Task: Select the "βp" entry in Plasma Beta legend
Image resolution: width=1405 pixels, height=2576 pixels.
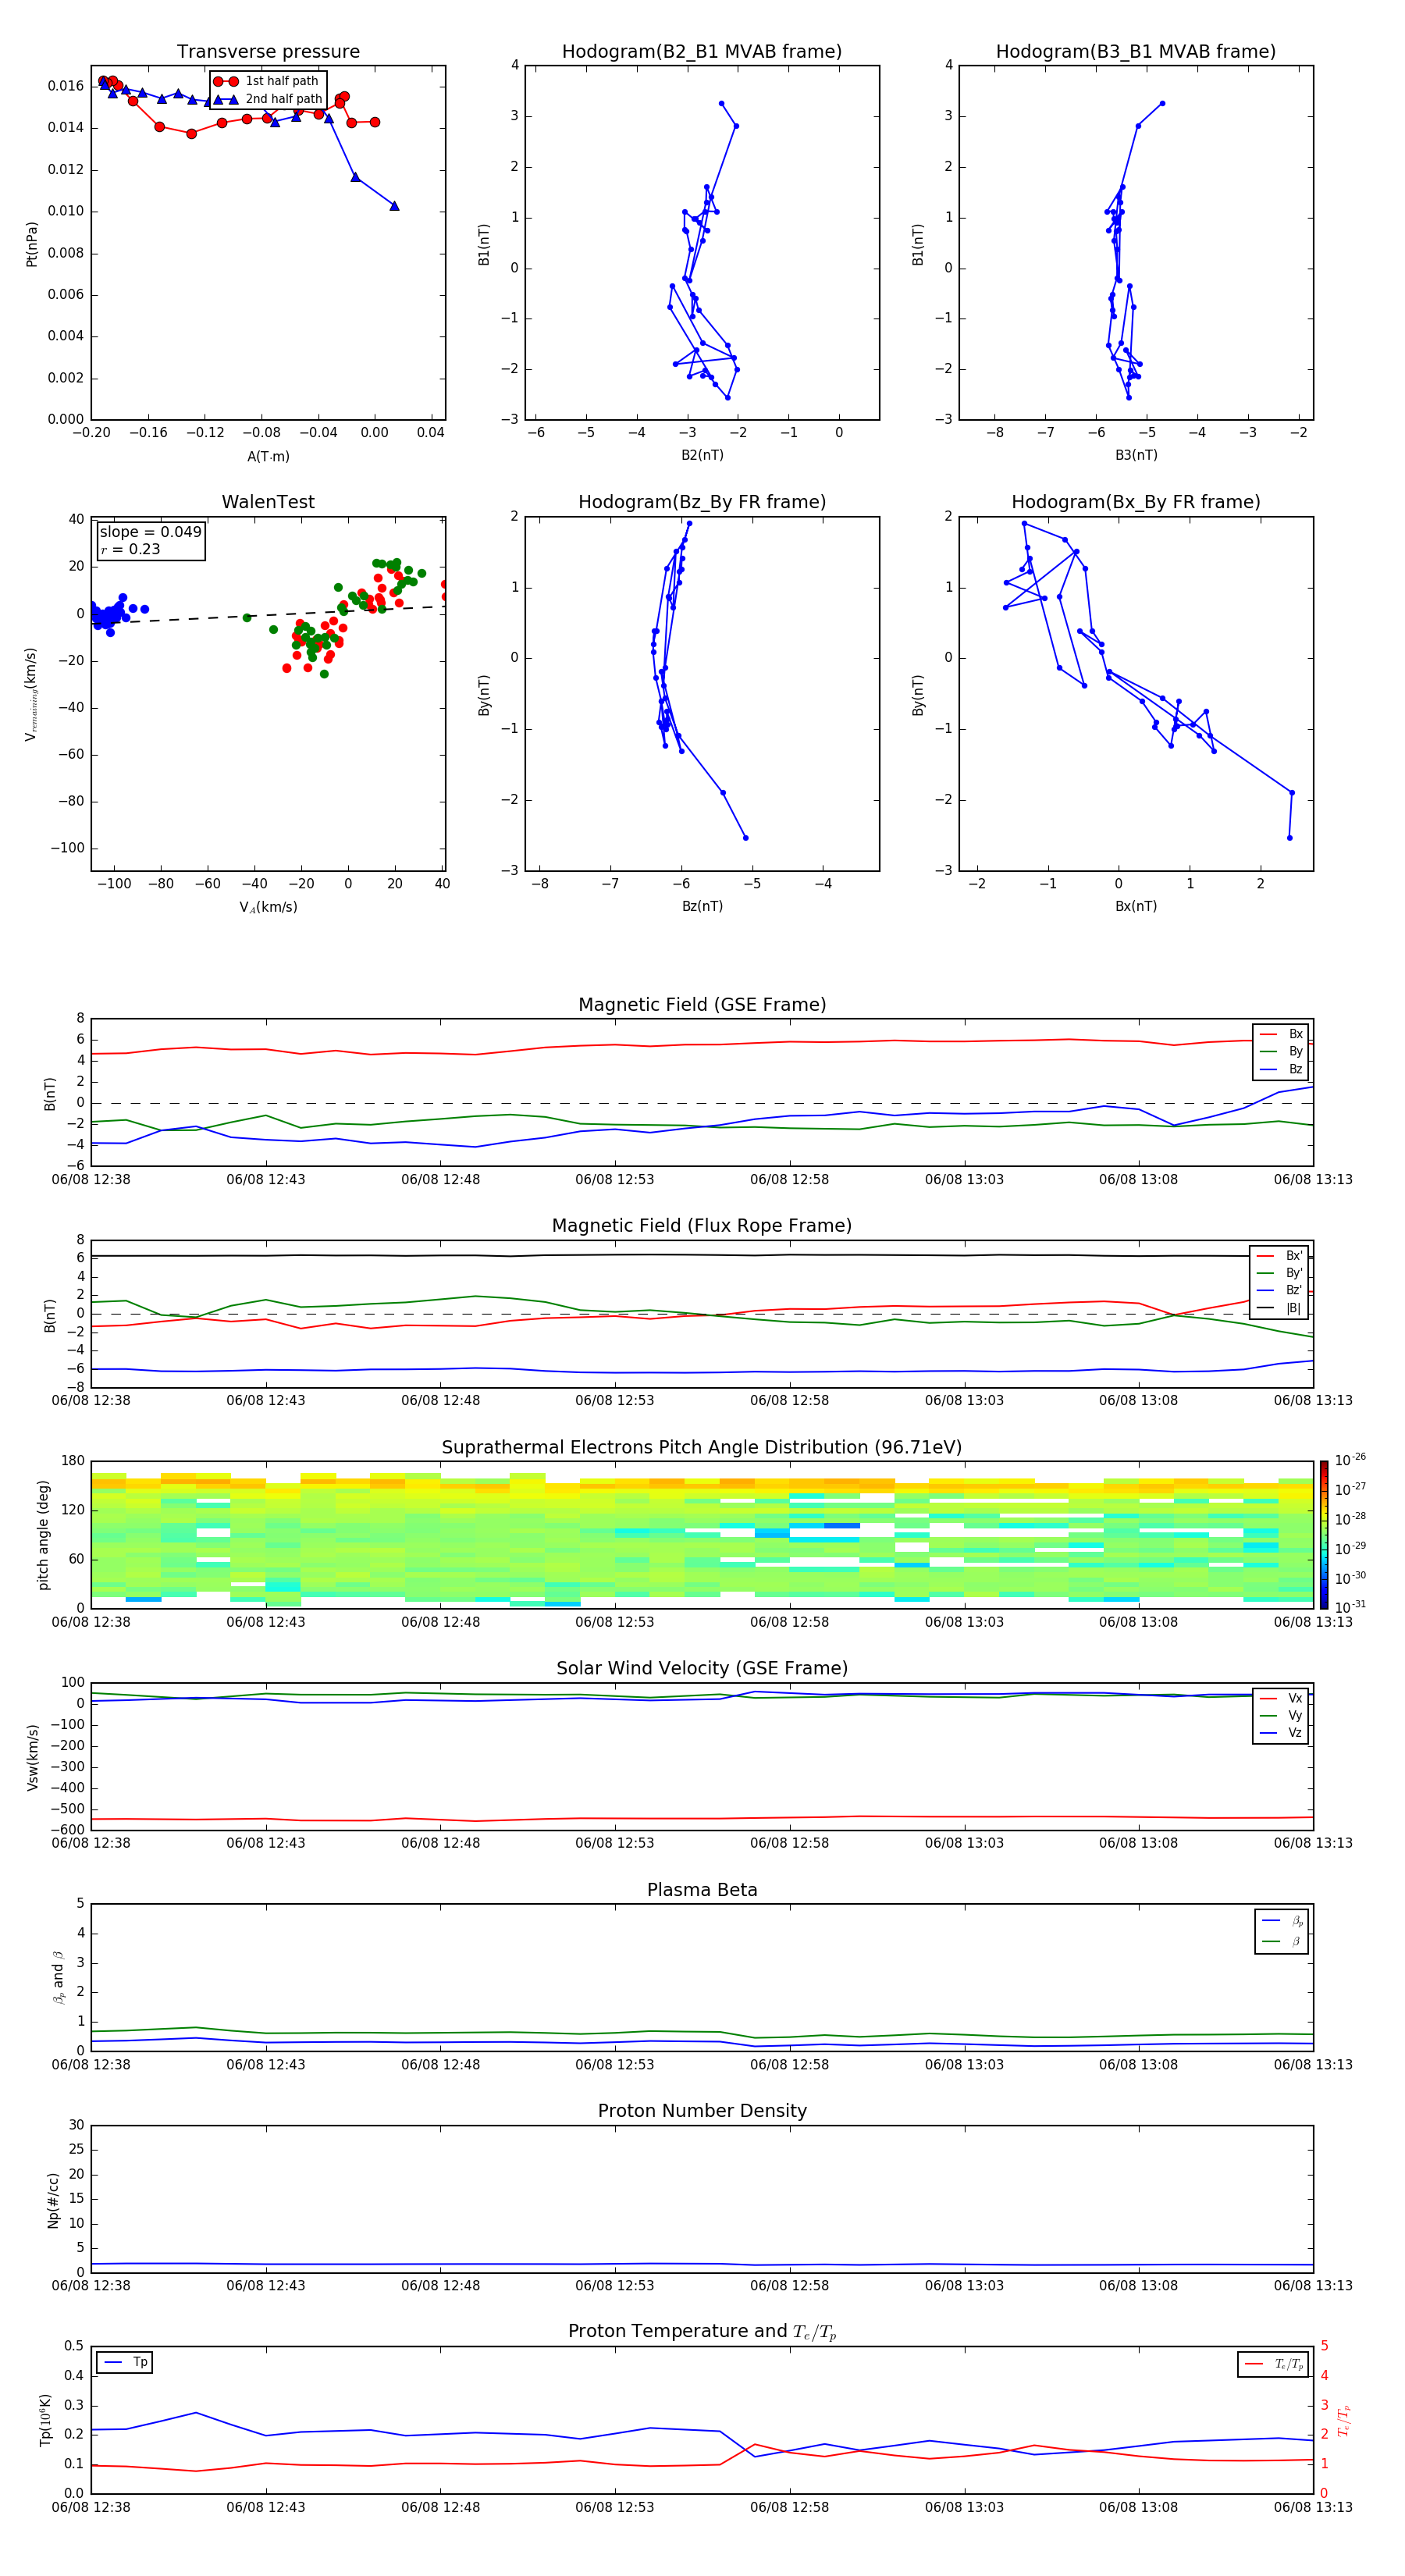Action: tap(1282, 1921)
